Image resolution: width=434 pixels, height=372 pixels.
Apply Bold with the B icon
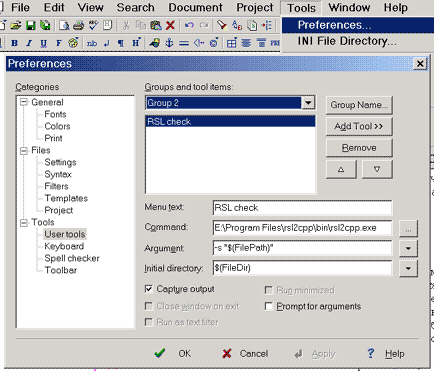[14, 43]
